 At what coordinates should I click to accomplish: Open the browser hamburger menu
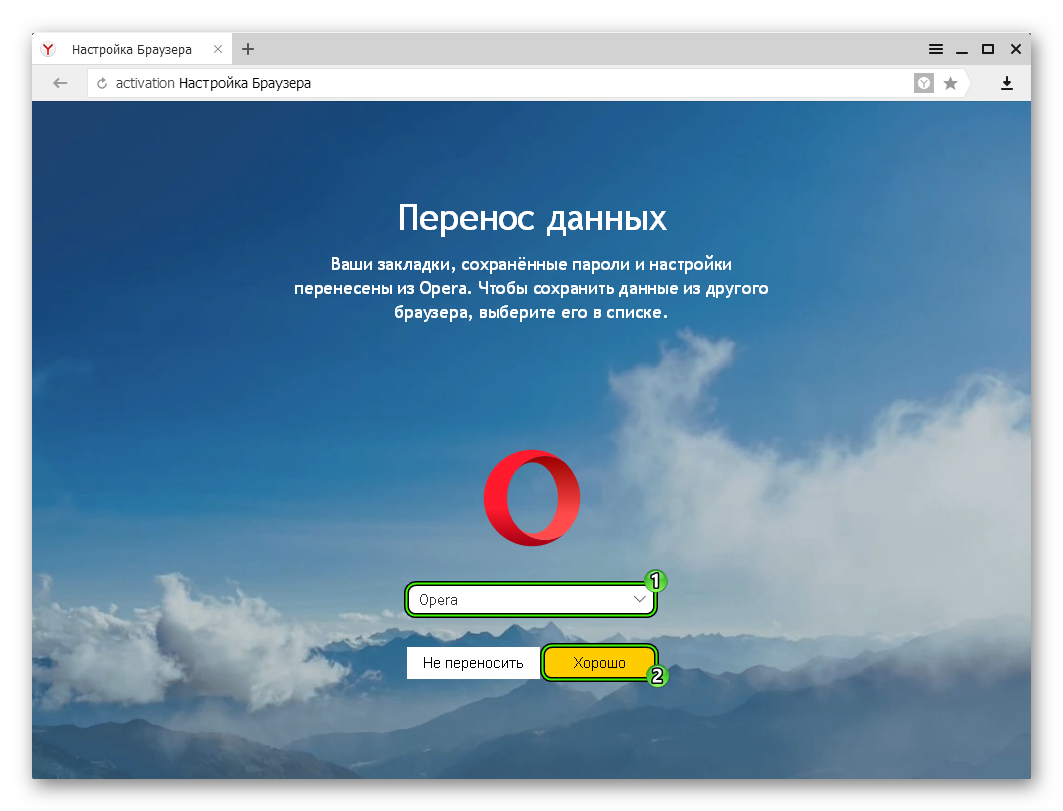pyautogui.click(x=936, y=49)
